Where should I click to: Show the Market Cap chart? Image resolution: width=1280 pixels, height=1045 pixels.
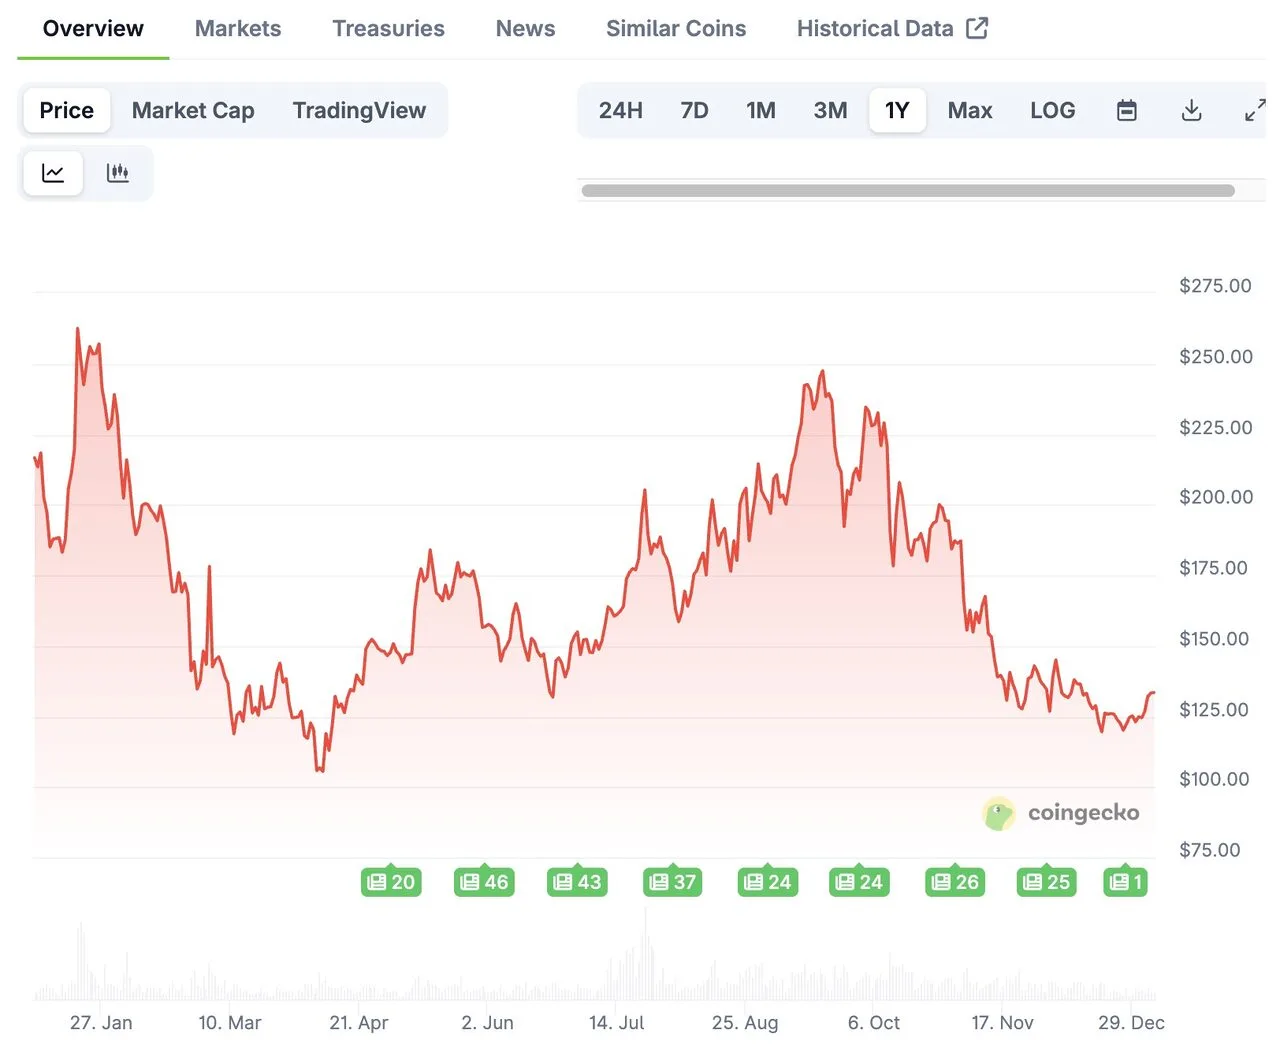[193, 110]
